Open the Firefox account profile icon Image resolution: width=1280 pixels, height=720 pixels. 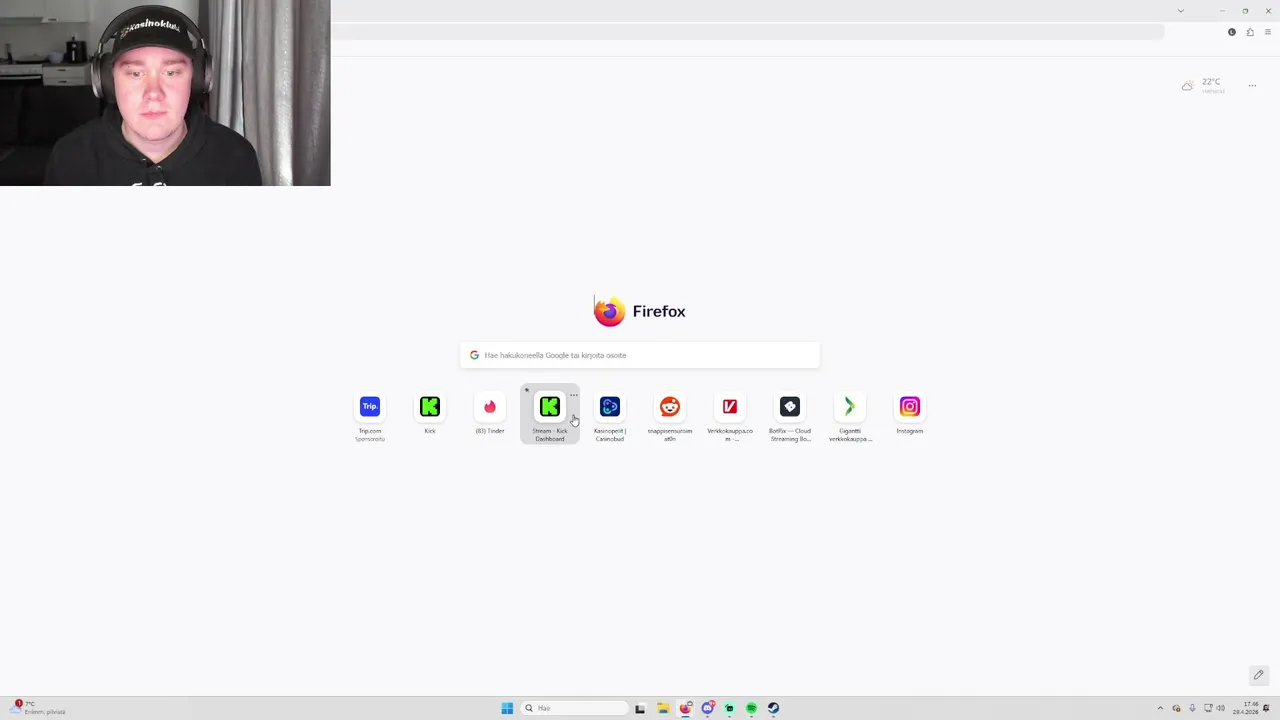(1232, 32)
